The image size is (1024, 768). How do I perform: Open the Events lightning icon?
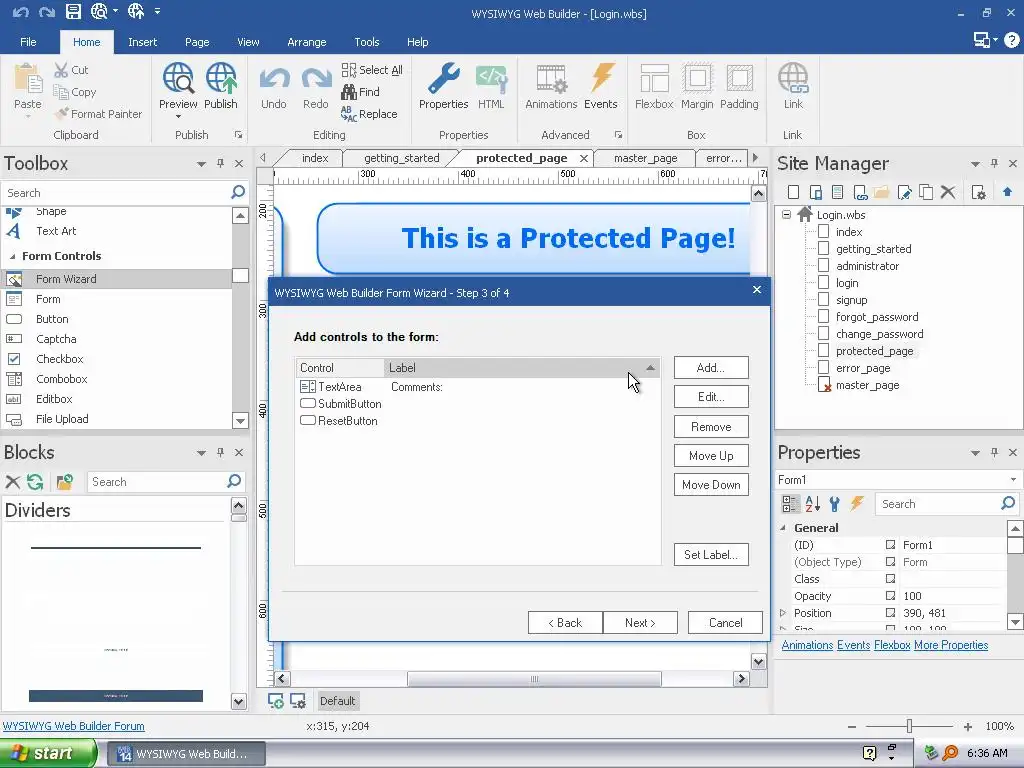tap(601, 78)
